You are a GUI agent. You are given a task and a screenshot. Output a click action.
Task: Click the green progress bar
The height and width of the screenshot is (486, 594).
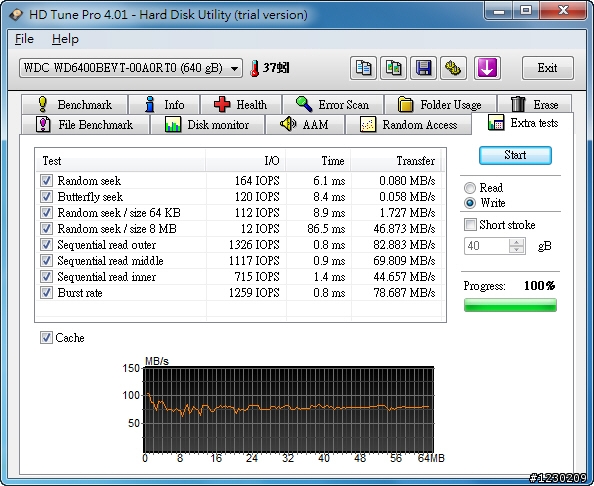coord(510,305)
